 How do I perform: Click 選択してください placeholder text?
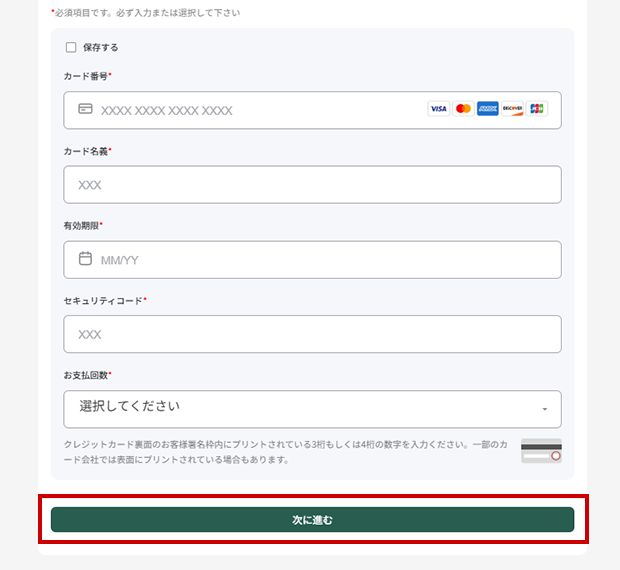coord(130,406)
